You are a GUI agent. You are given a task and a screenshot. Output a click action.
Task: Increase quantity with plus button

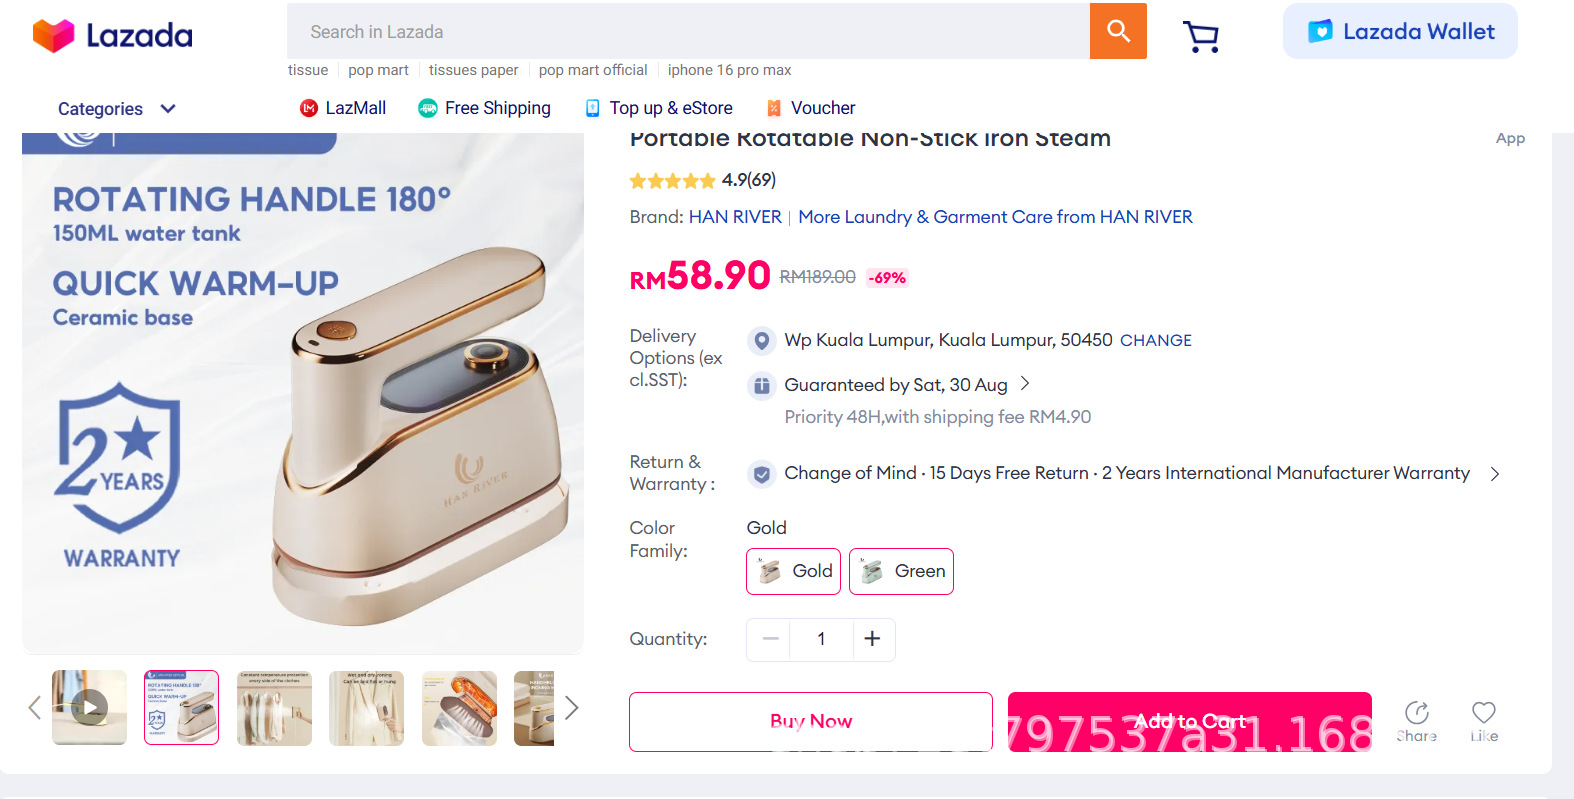pyautogui.click(x=872, y=639)
